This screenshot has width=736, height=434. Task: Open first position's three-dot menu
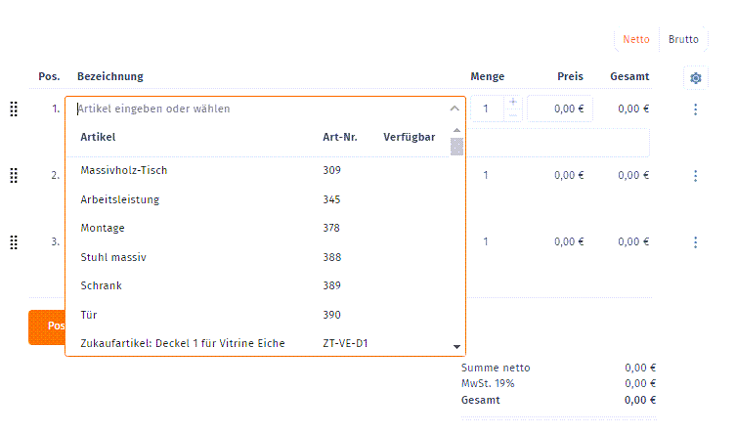[x=695, y=109]
